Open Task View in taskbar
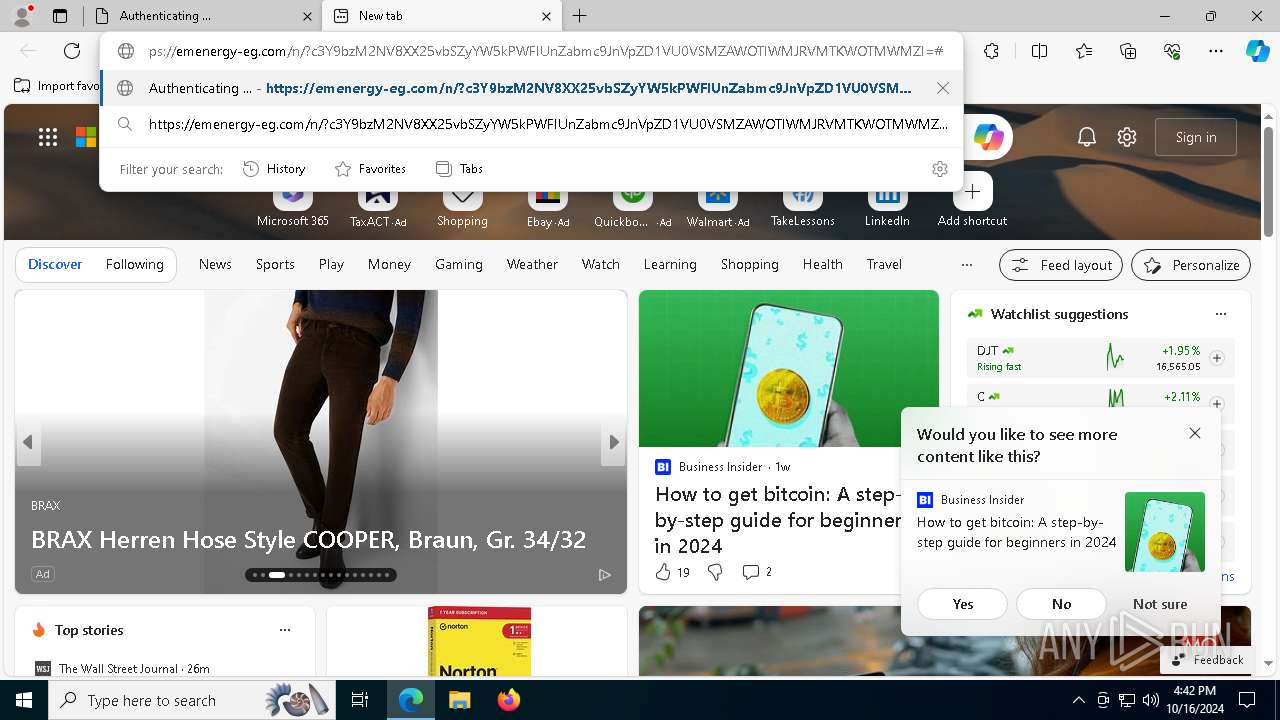The image size is (1280, 720). pyautogui.click(x=361, y=700)
